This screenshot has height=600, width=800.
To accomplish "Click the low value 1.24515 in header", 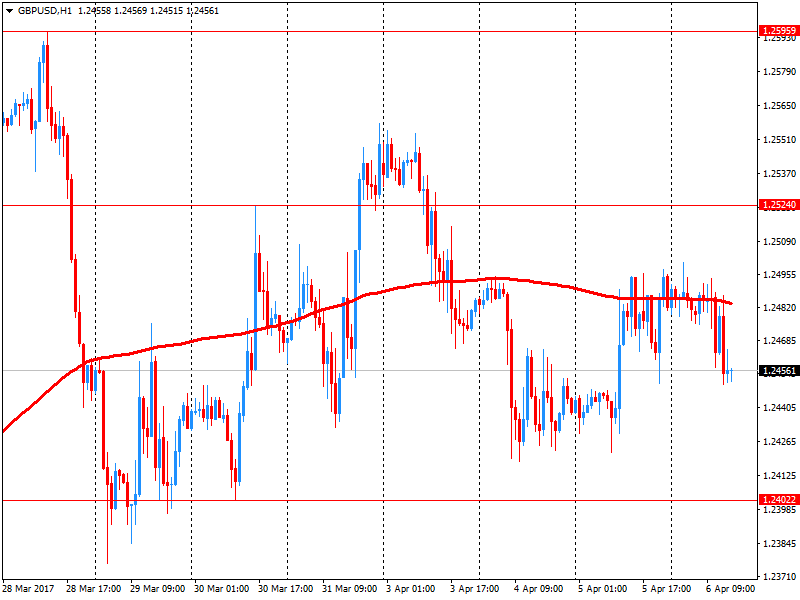I will pyautogui.click(x=166, y=11).
